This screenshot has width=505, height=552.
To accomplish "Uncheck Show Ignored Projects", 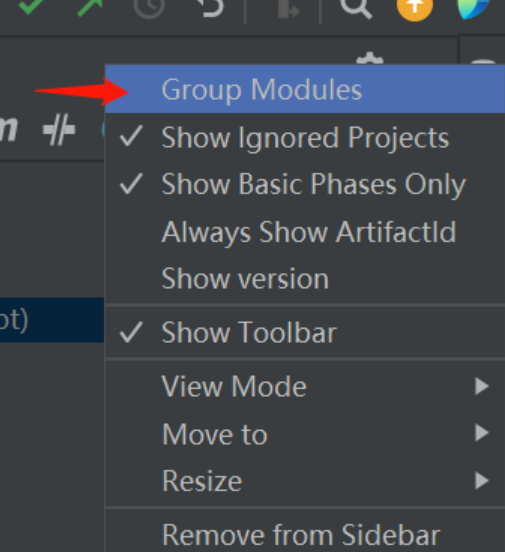I will click(305, 137).
